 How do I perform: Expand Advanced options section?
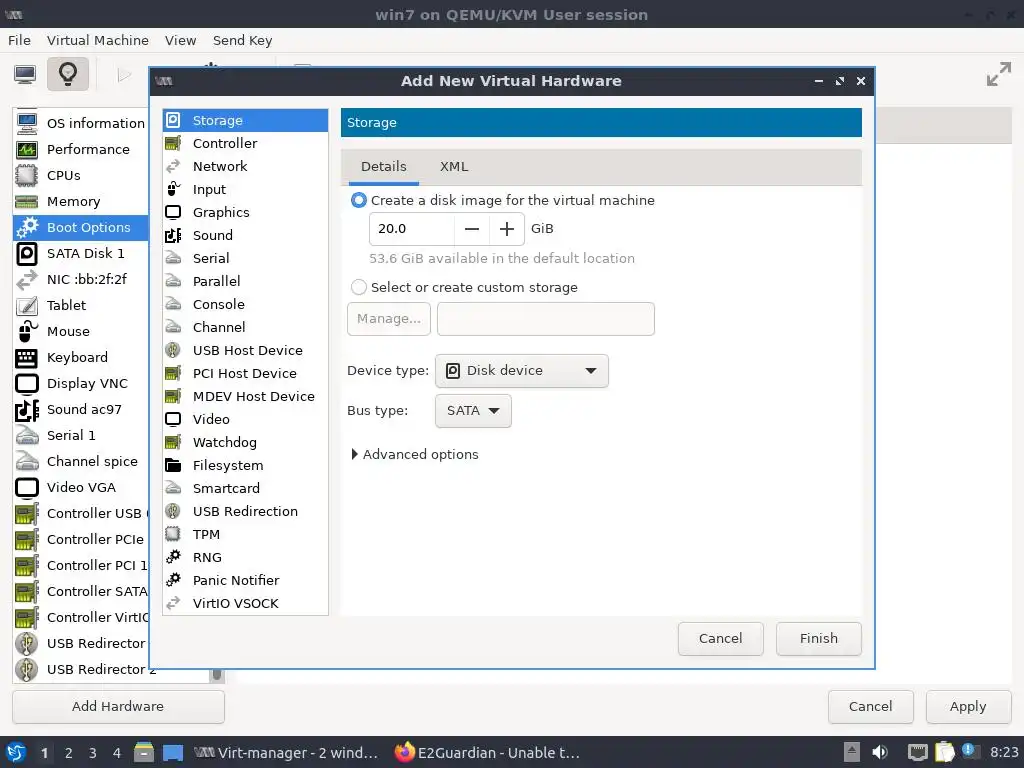pyautogui.click(x=415, y=455)
